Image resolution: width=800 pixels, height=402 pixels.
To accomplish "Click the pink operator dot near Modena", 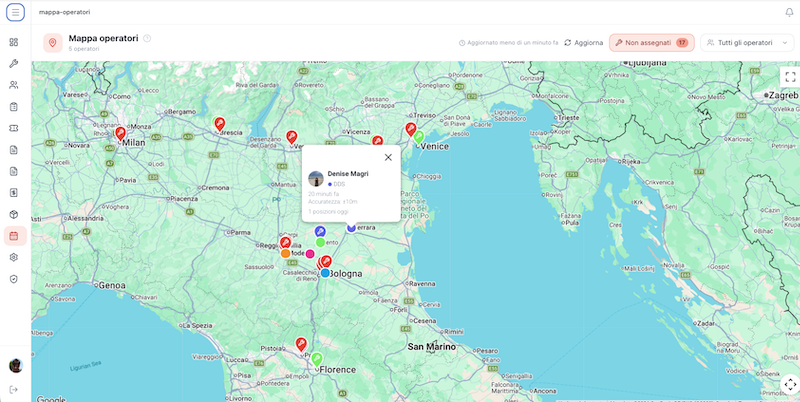I will tap(310, 254).
